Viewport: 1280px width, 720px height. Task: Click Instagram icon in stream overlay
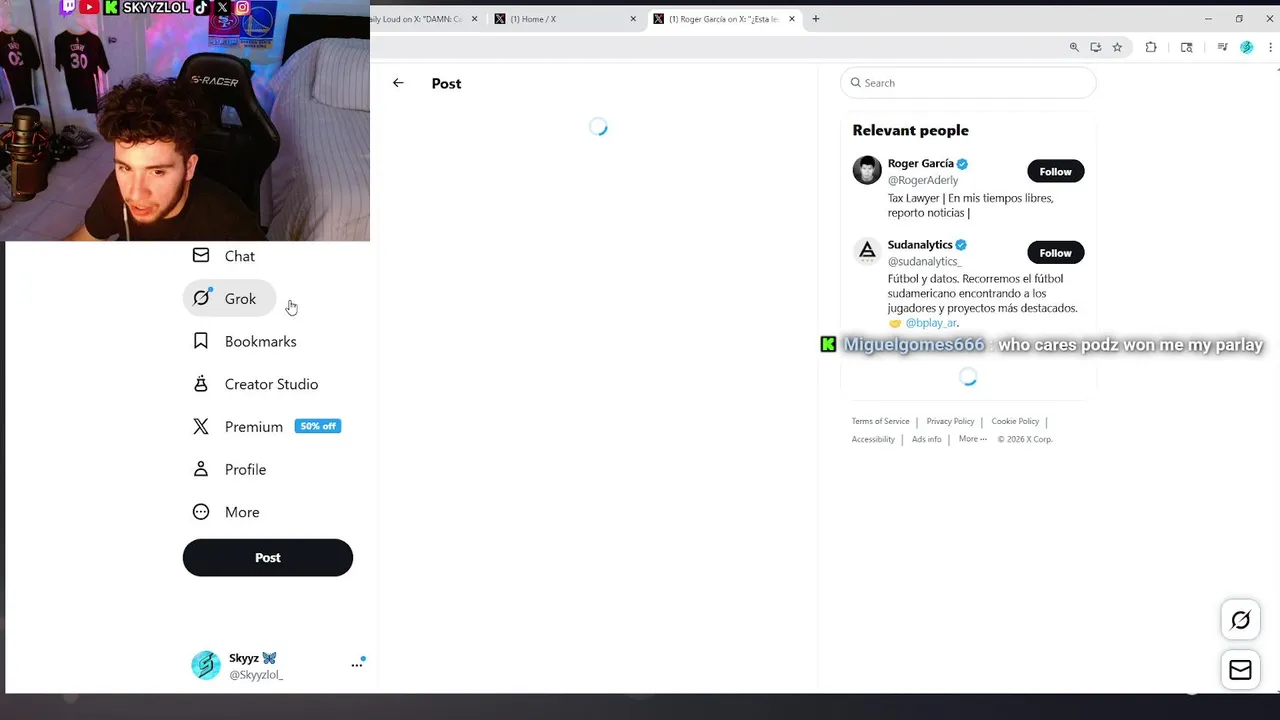click(242, 7)
